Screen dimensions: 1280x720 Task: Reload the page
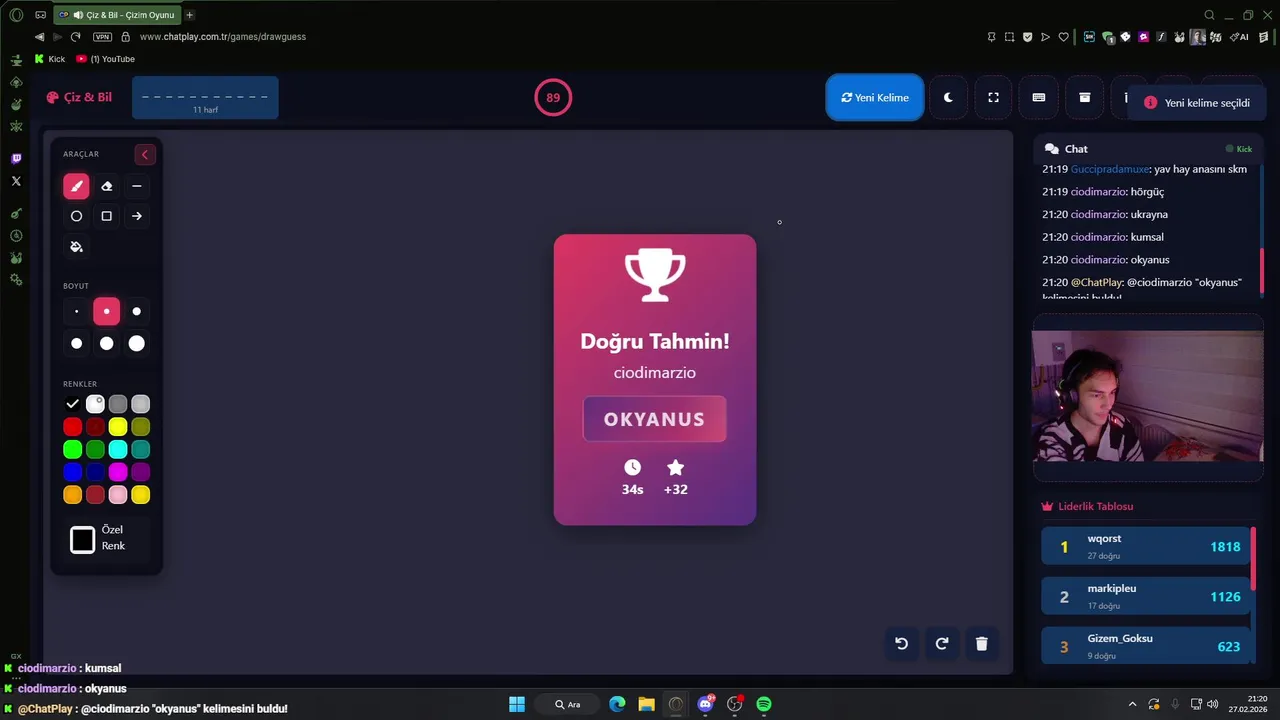pyautogui.click(x=75, y=37)
